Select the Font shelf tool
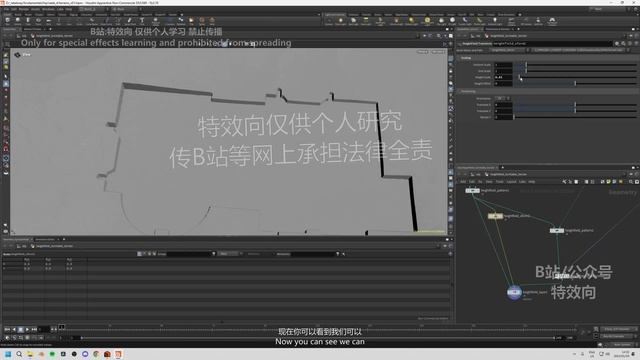This screenshot has height=360, width=640. 142,20
